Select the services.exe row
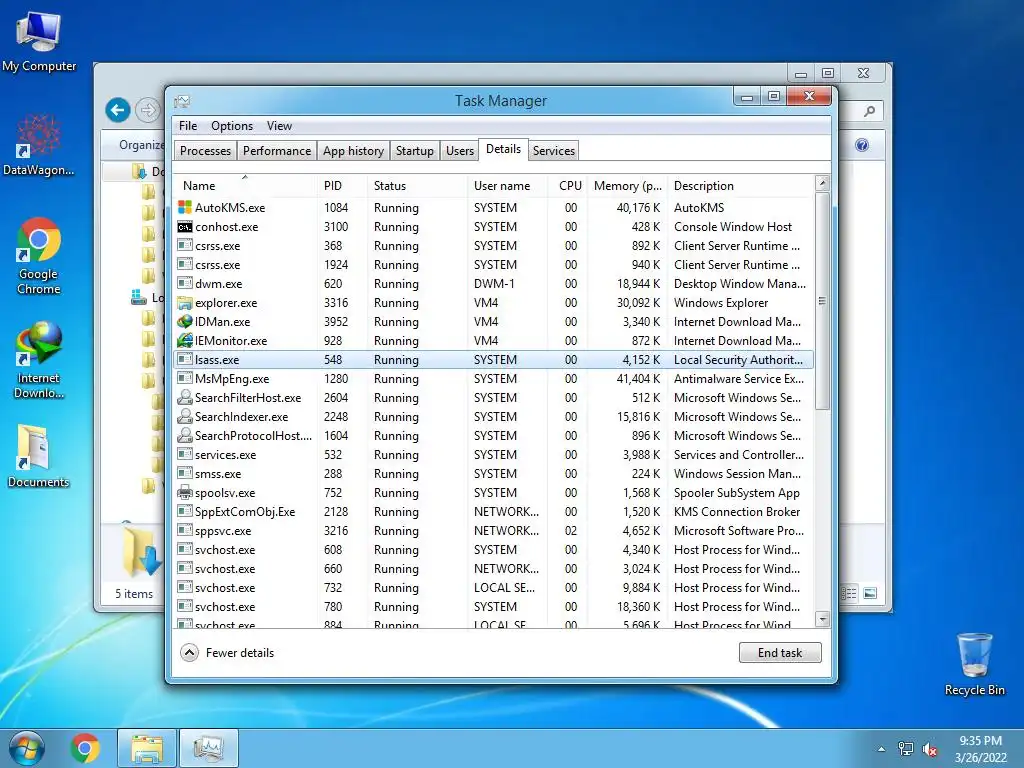Viewport: 1024px width, 768px height. (494, 455)
